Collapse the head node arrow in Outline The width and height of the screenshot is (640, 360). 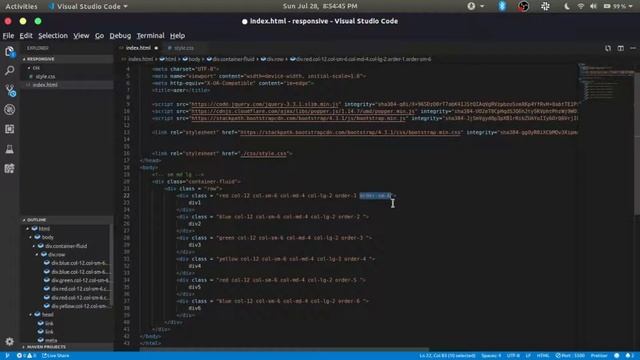tap(31, 315)
